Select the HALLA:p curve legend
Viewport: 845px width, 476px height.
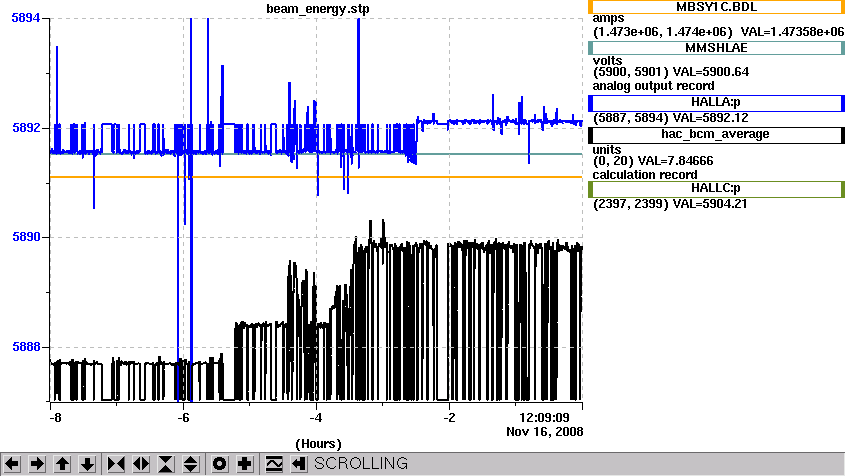pos(716,102)
